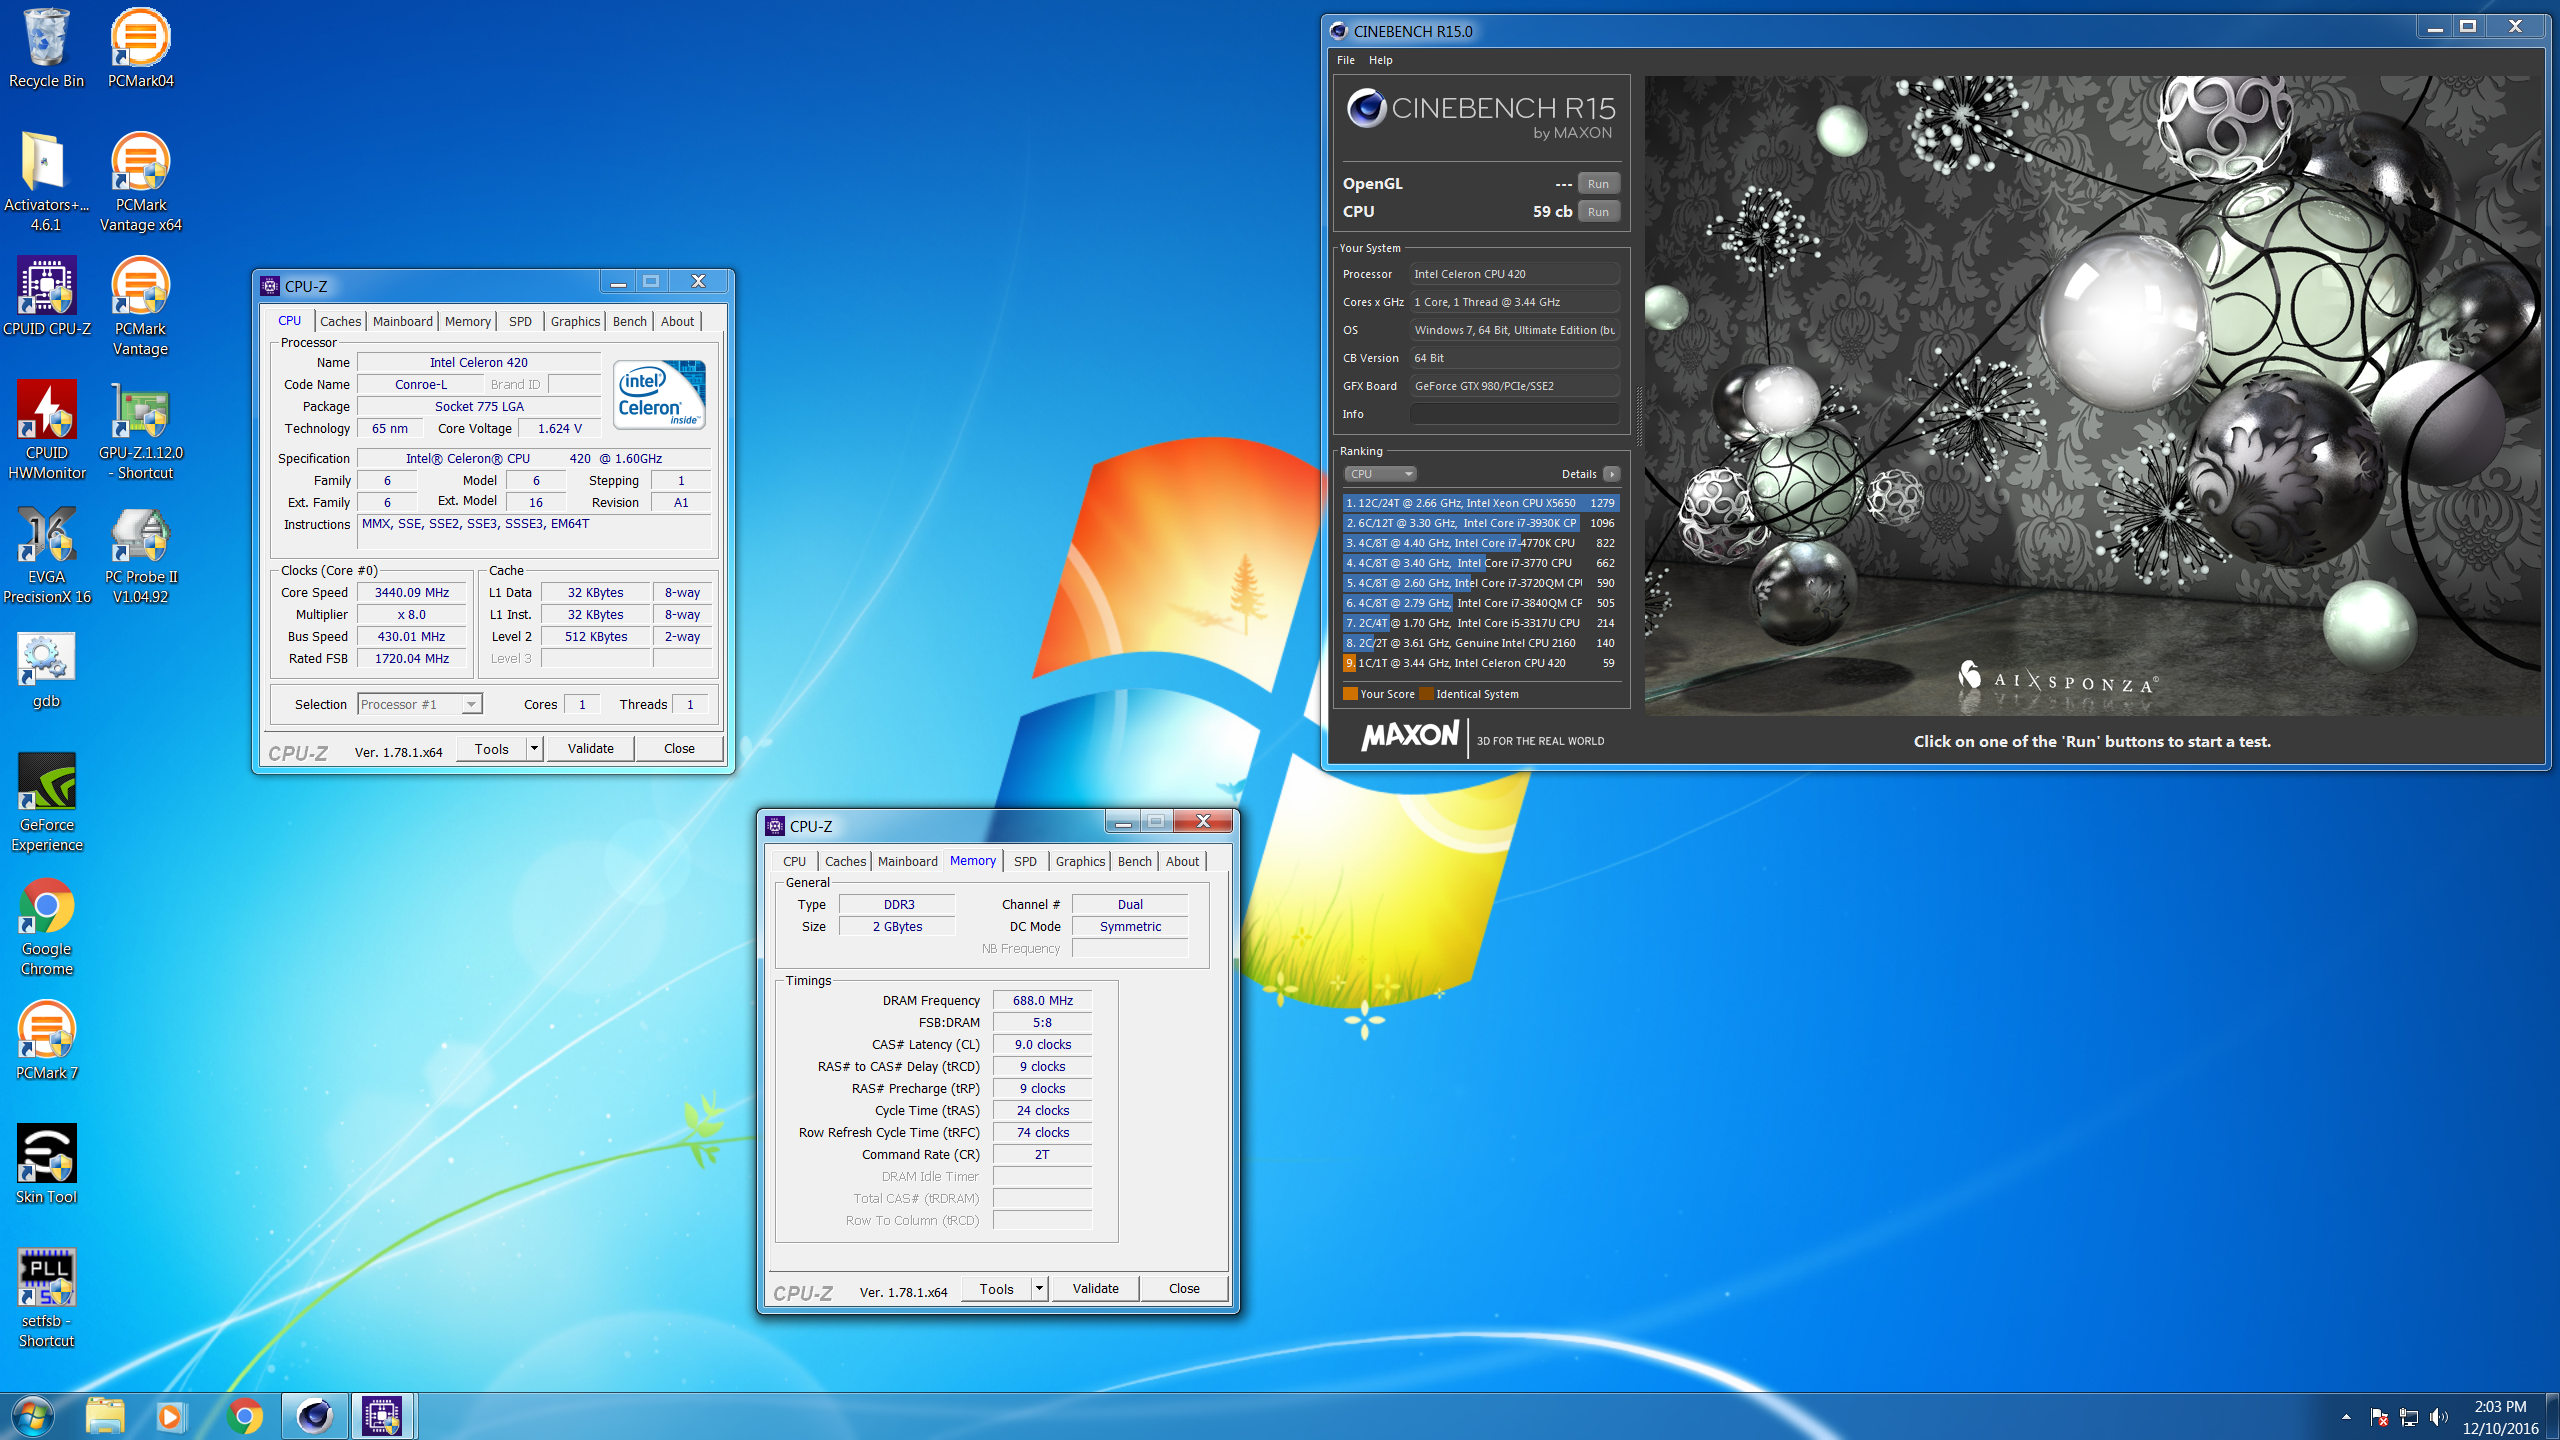Screen dimensions: 2560x1440
Task: Click Validate in upper CPU-Z window
Action: click(591, 748)
